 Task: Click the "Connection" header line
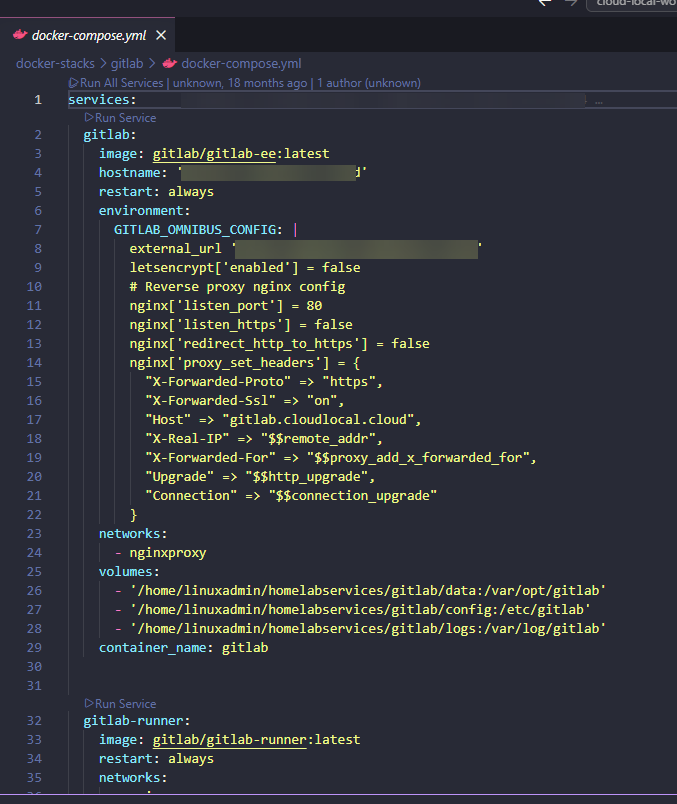pyautogui.click(x=291, y=495)
